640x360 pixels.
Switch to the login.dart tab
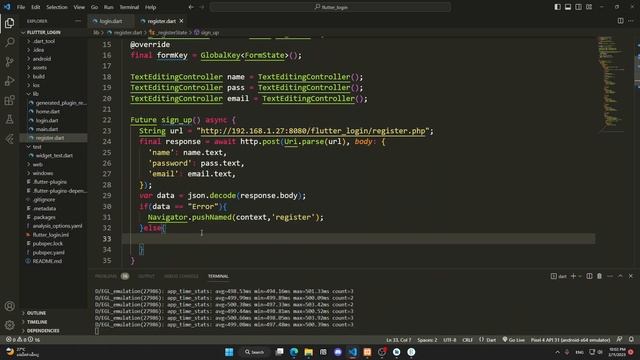110,21
